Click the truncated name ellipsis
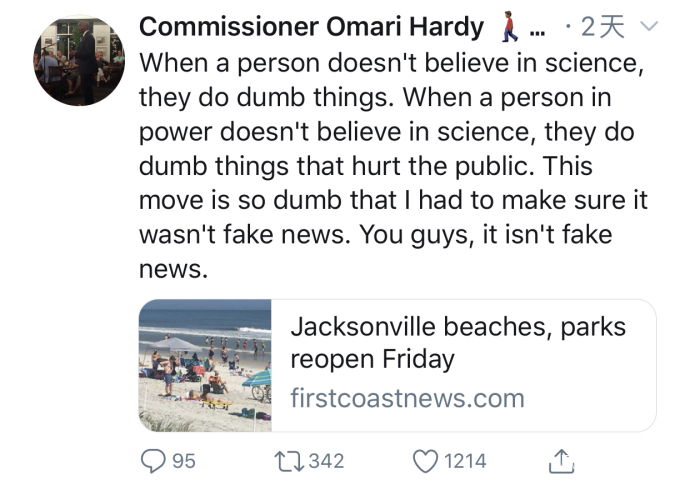This screenshot has height=485, width=690. [537, 30]
